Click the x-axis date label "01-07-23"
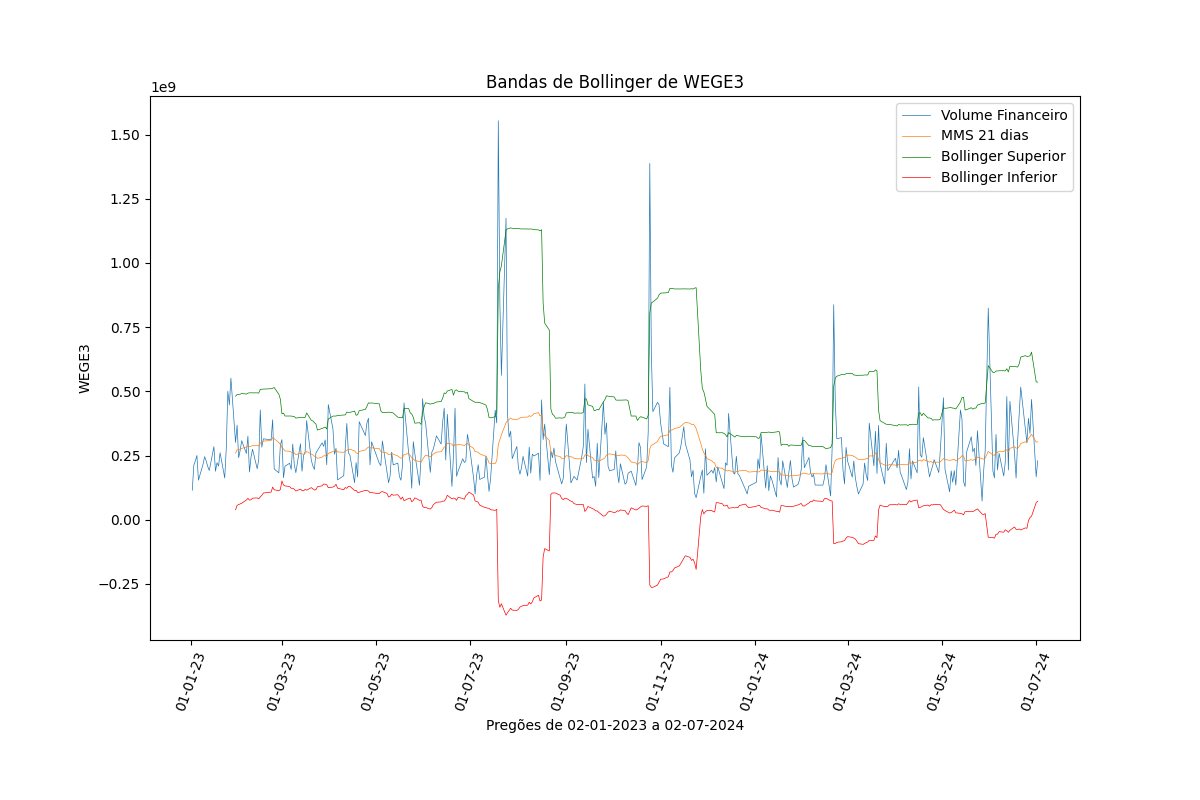Viewport: 1200px width, 800px height. click(x=468, y=681)
